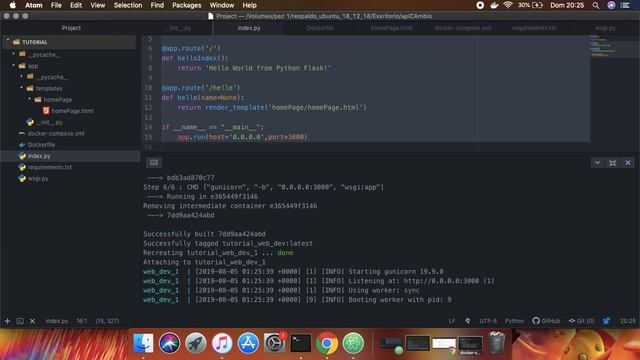Open the Help menu
Viewport: 640px width, 360px height.
[249, 5]
